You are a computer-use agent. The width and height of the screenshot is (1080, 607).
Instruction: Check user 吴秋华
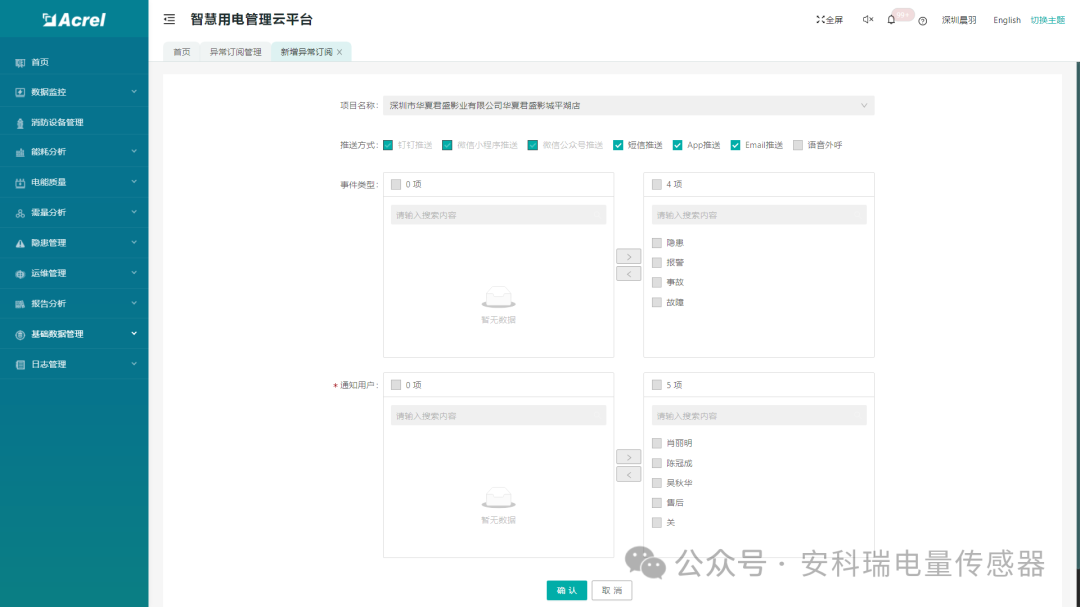point(656,483)
